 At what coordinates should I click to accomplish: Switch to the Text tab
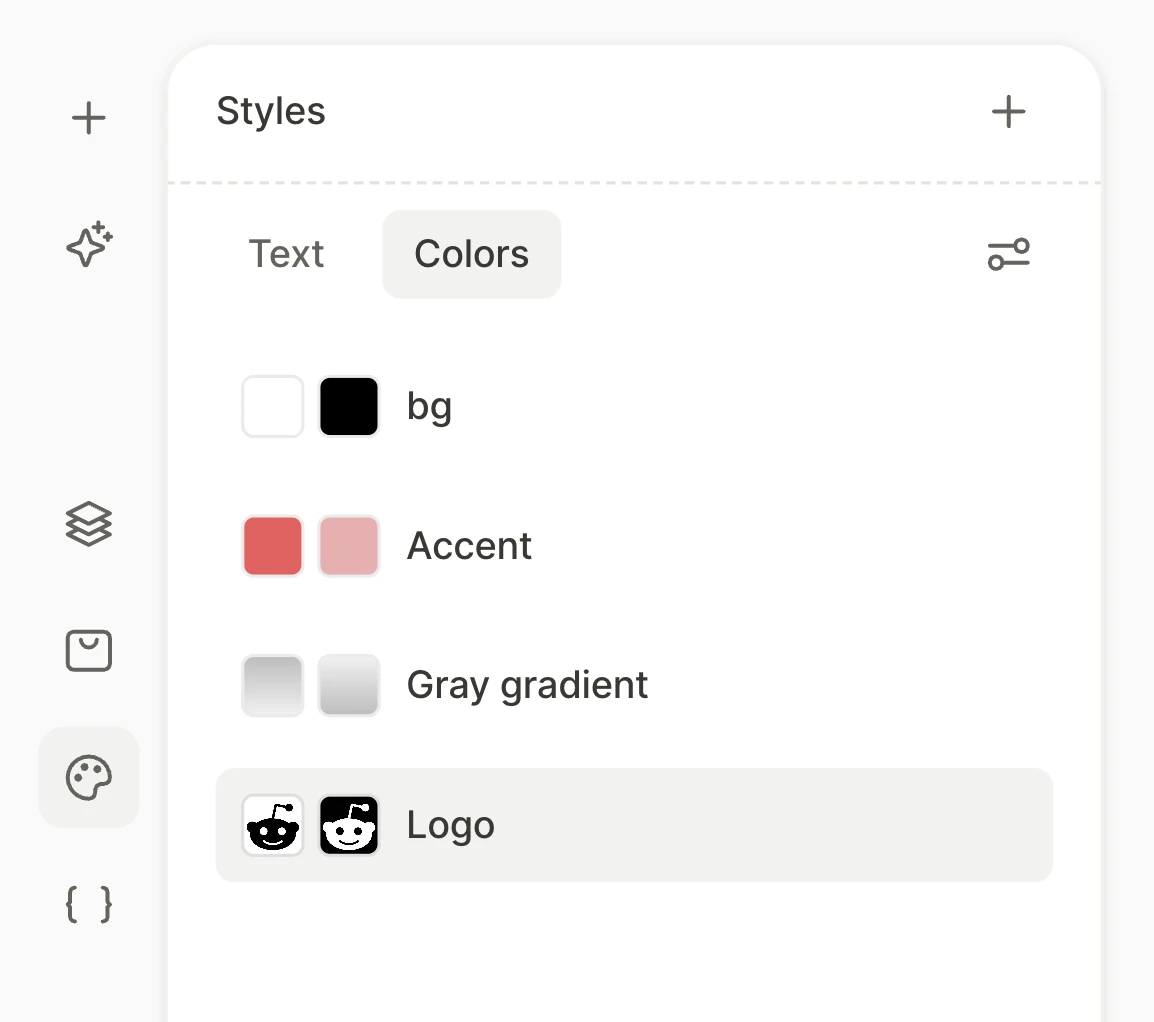[x=286, y=254]
